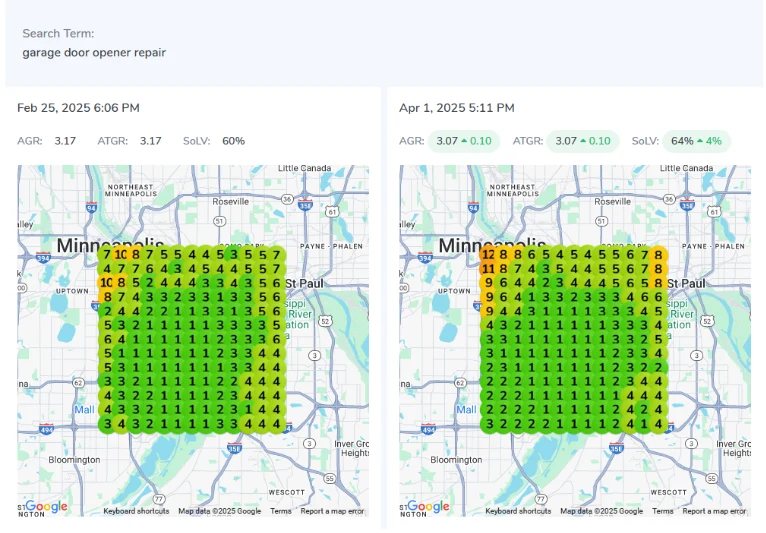Click the Apr 1, 2025 scan timestamp
Screen dimensions: 766x533
(x=457, y=108)
